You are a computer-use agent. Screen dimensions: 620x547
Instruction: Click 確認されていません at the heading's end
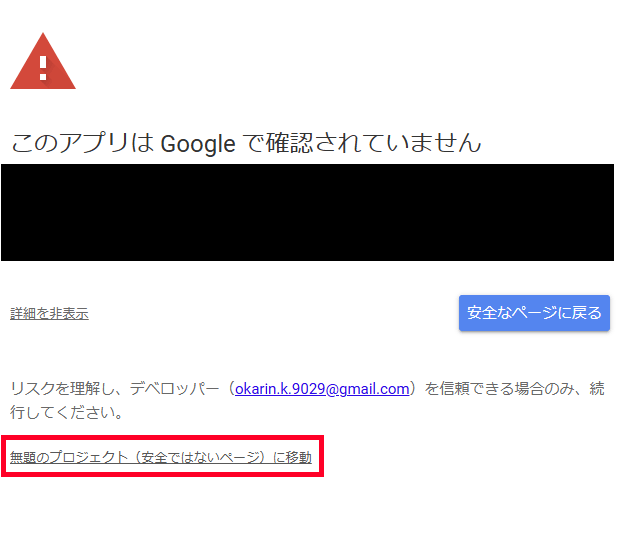pyautogui.click(x=374, y=143)
